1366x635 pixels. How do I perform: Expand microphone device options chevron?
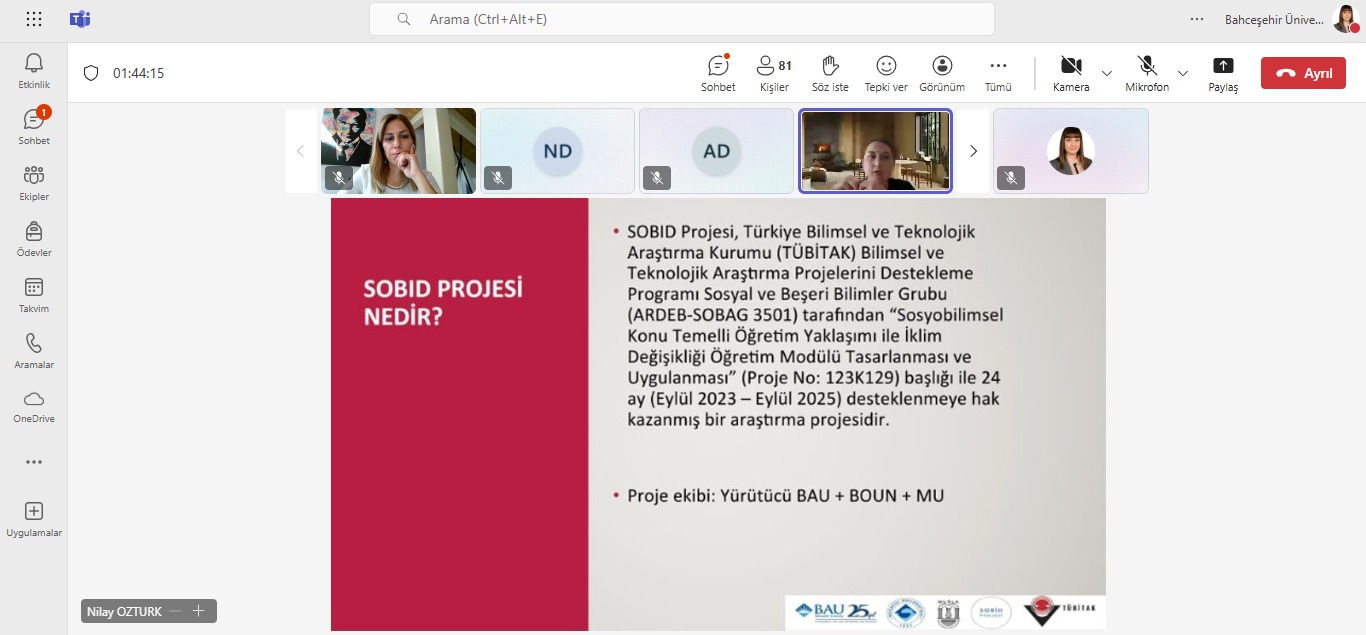(1183, 73)
